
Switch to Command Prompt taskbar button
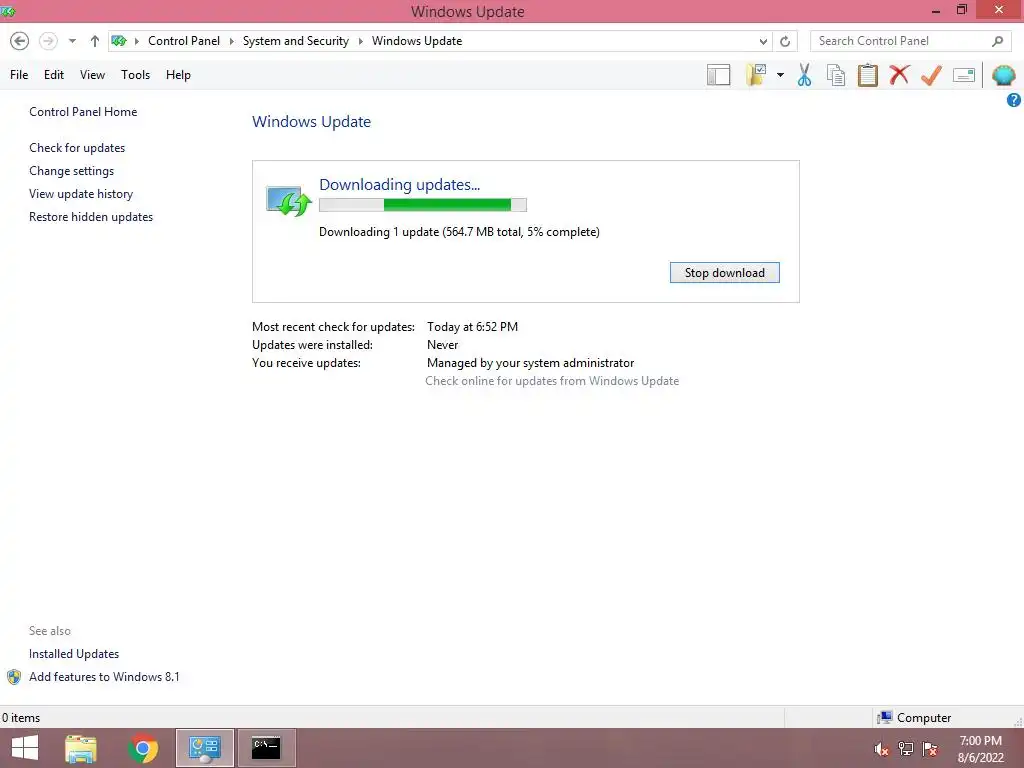pos(266,748)
